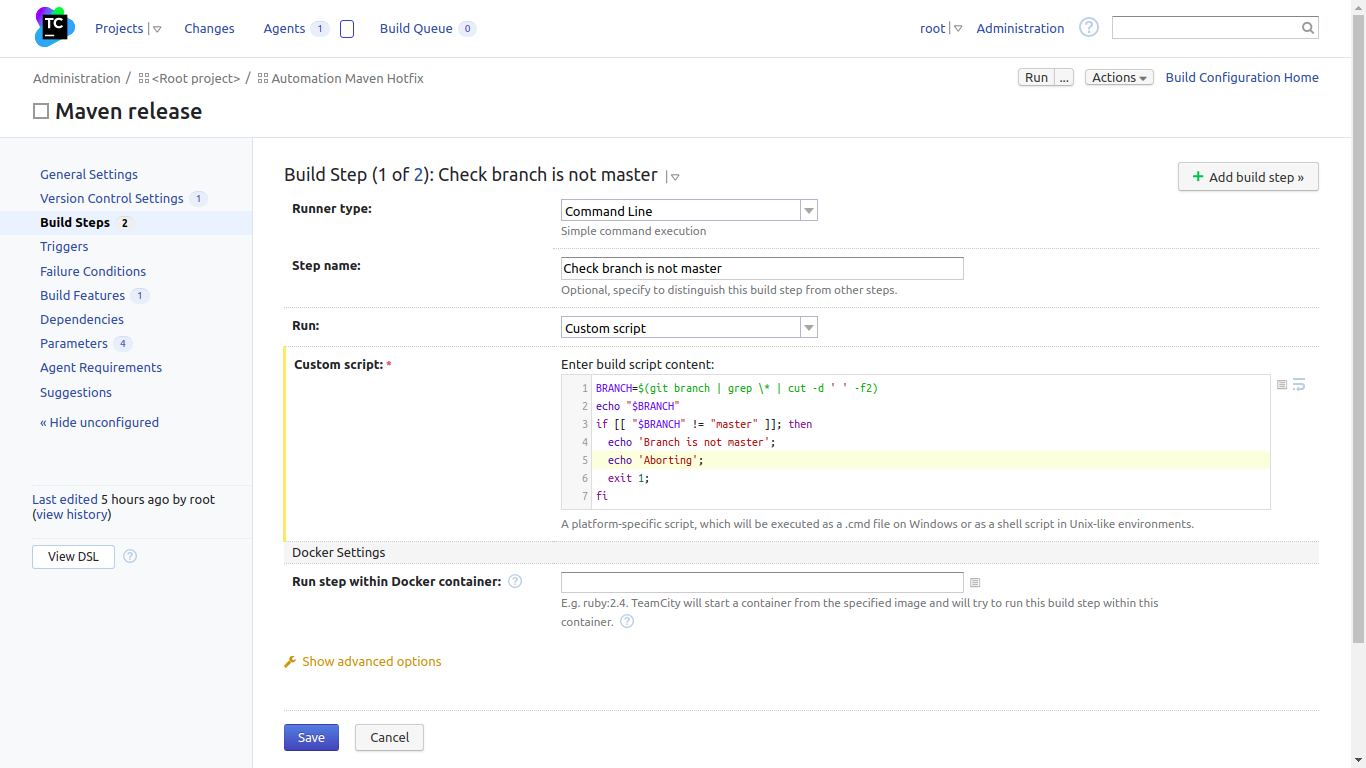
Task: Go to Triggers settings in sidebar
Action: click(64, 247)
